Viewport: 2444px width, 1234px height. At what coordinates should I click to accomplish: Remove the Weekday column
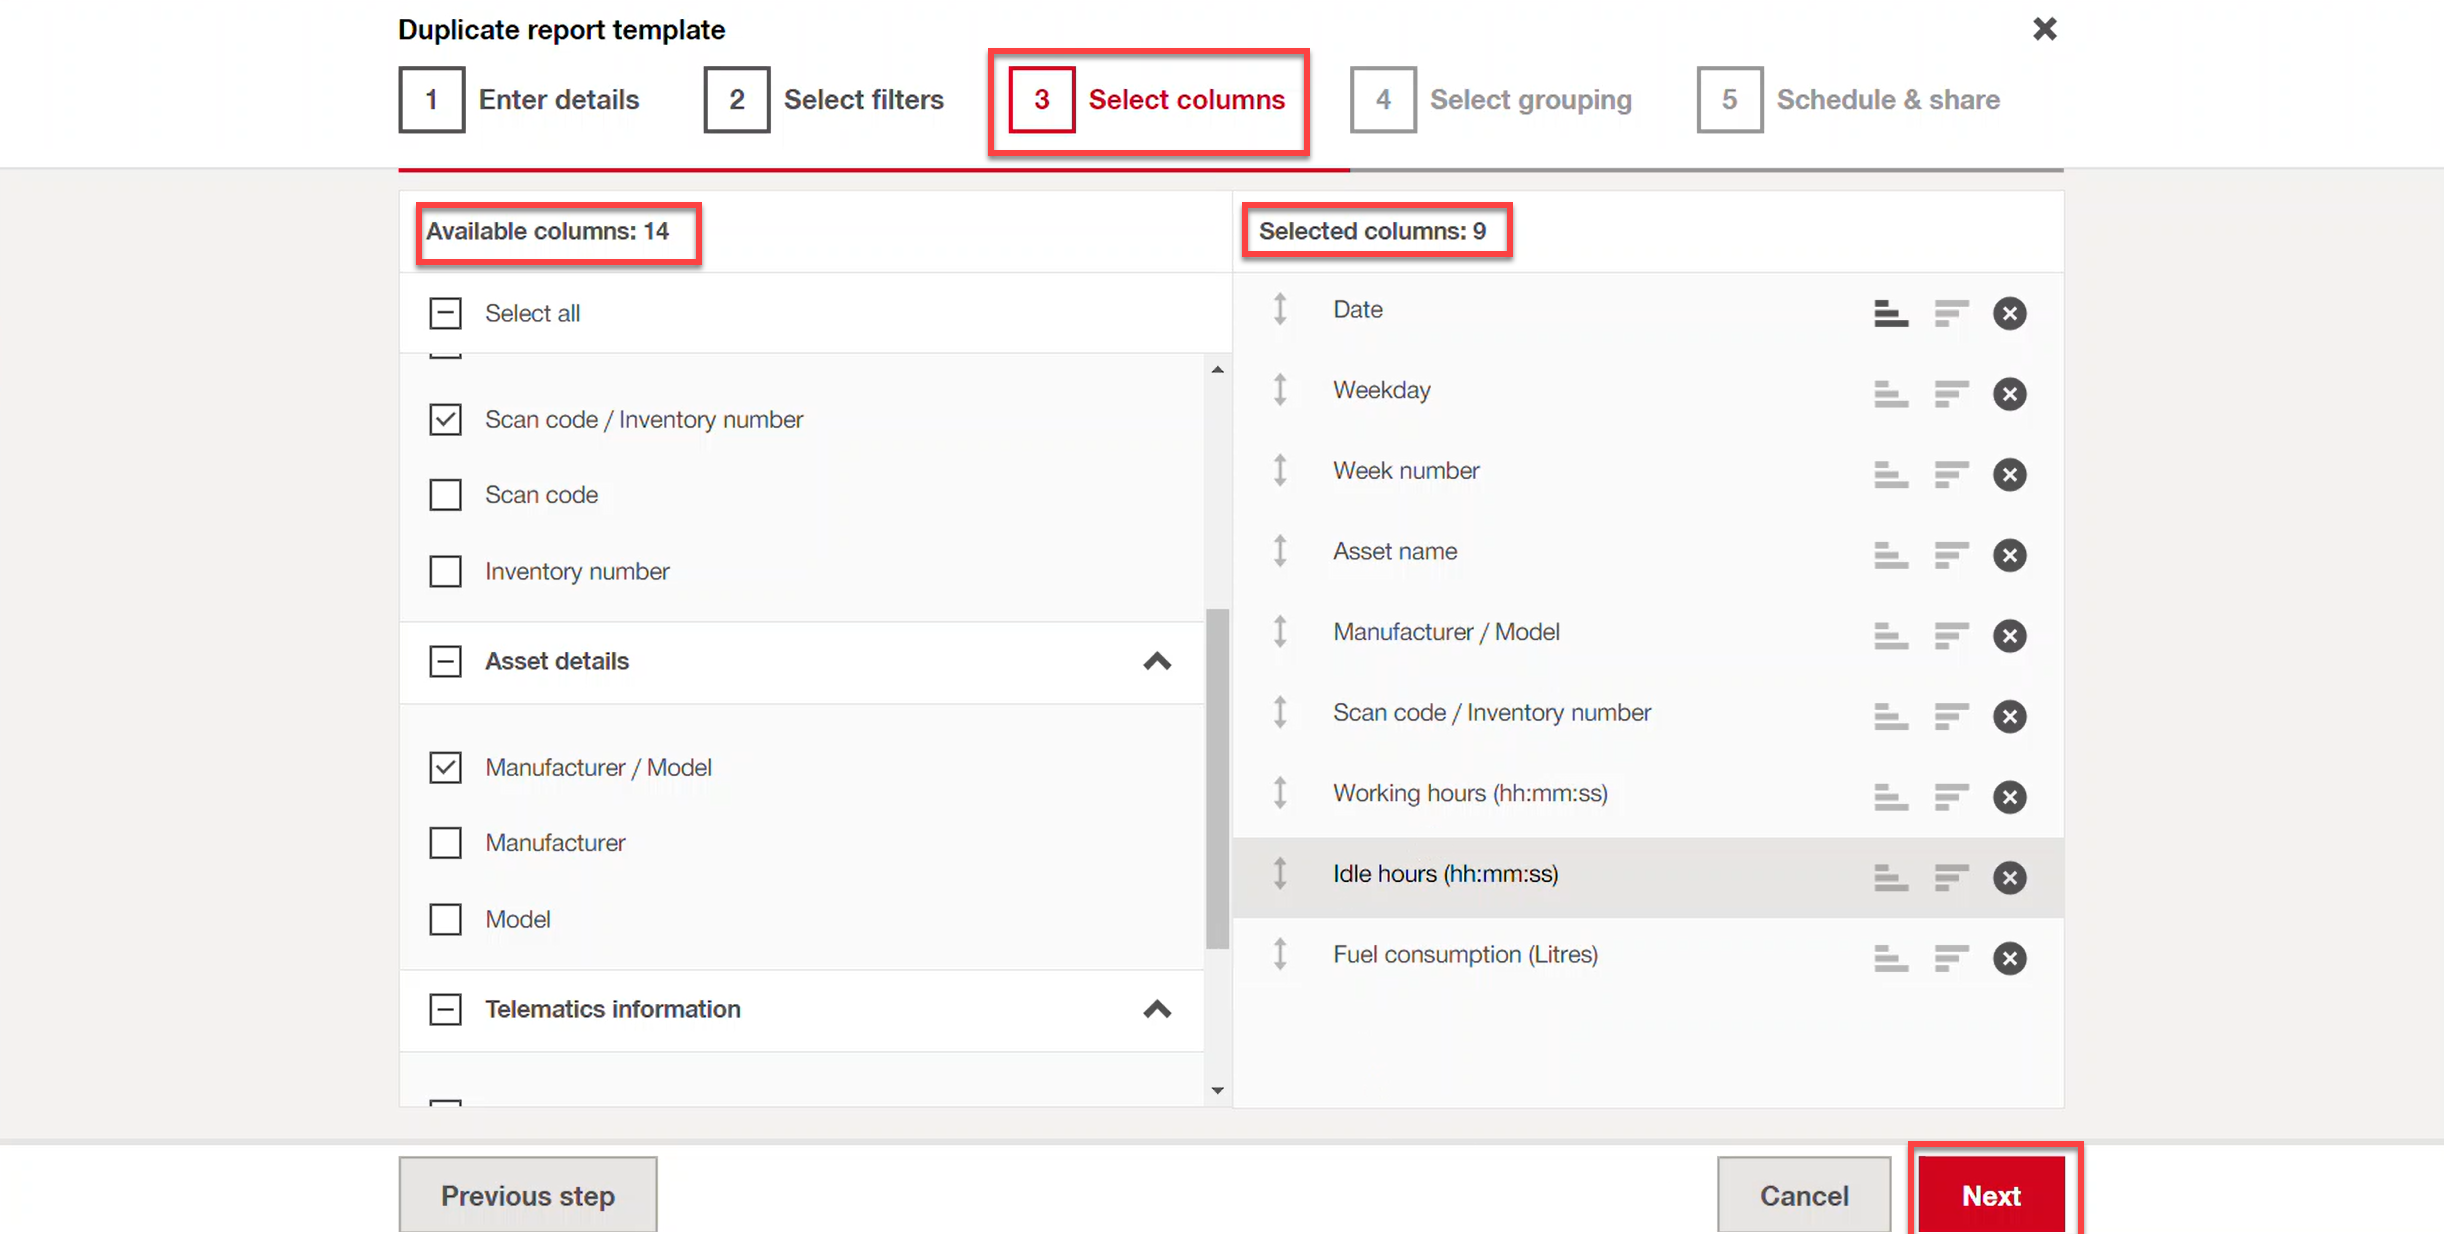pos(2009,394)
